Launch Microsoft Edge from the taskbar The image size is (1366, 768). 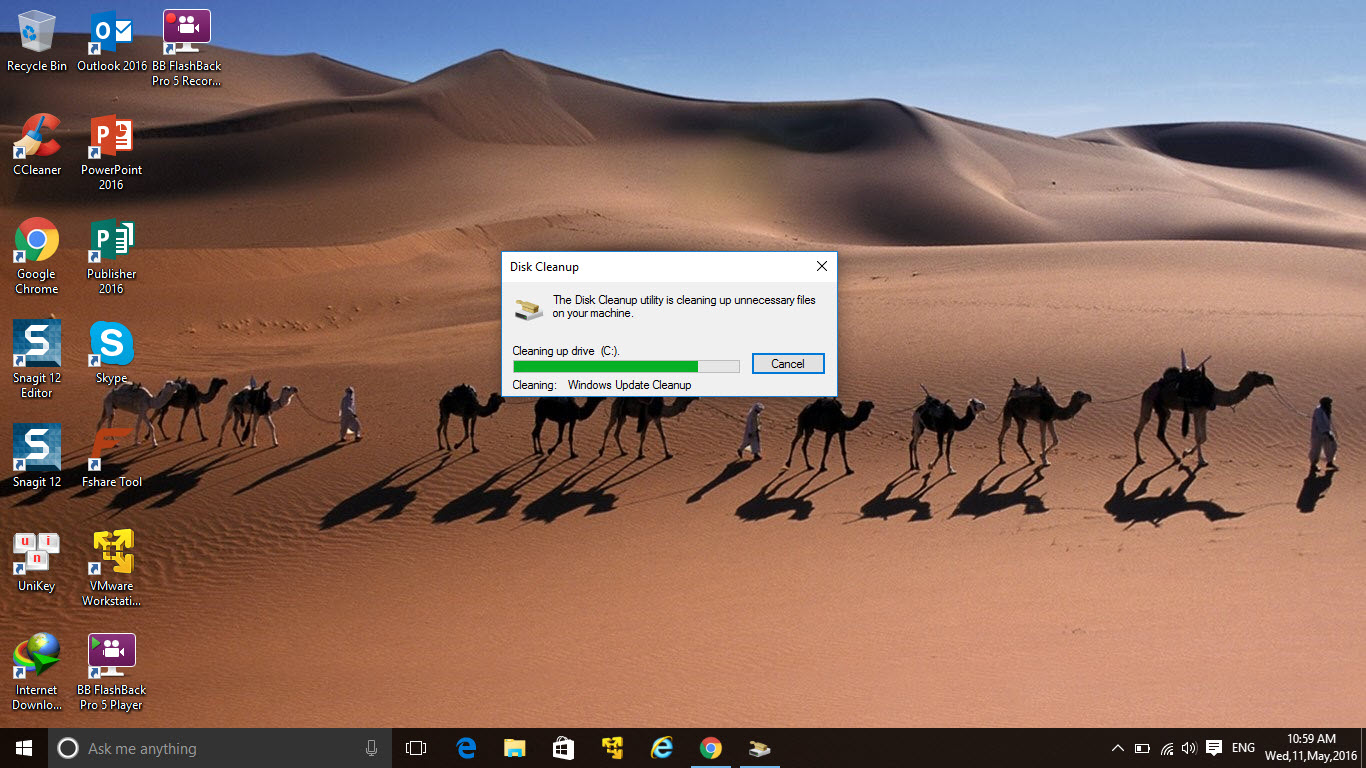click(x=466, y=748)
